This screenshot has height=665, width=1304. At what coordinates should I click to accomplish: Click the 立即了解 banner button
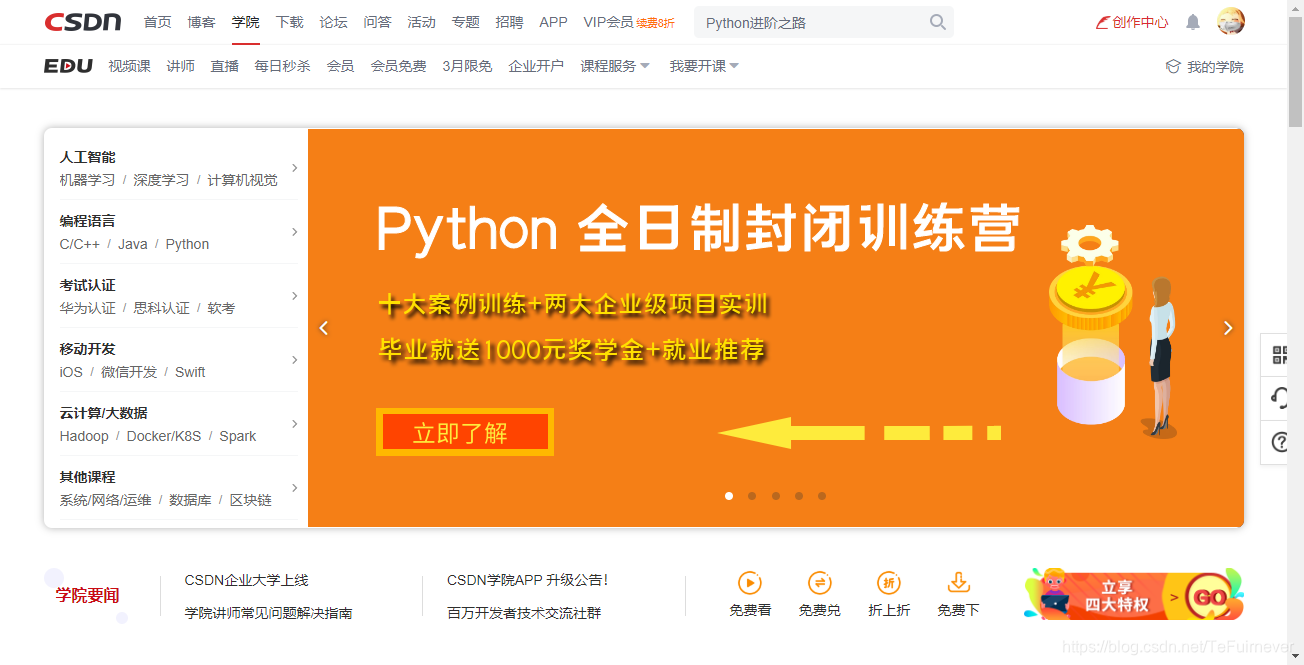pos(464,431)
